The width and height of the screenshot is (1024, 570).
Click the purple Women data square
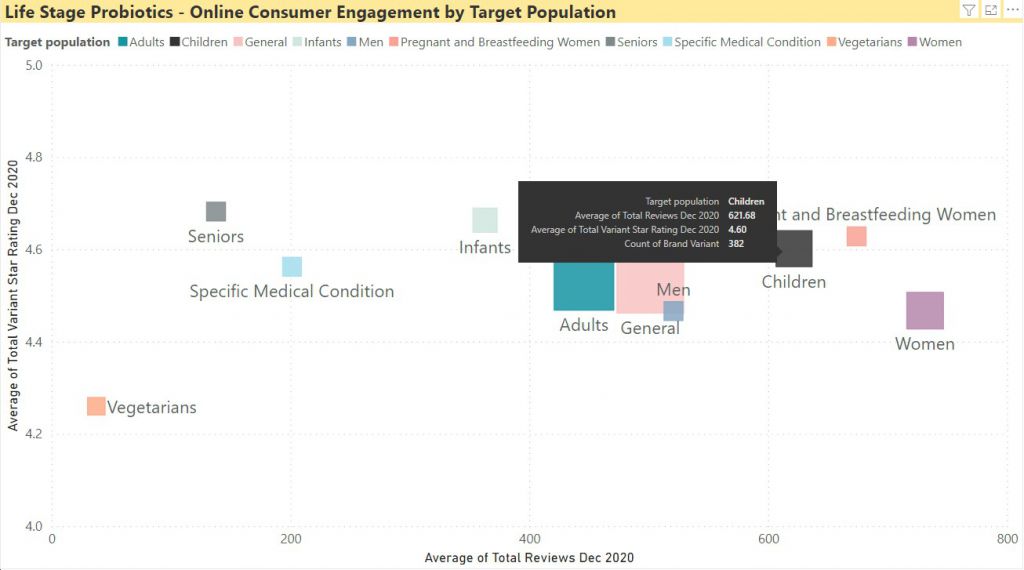925,311
